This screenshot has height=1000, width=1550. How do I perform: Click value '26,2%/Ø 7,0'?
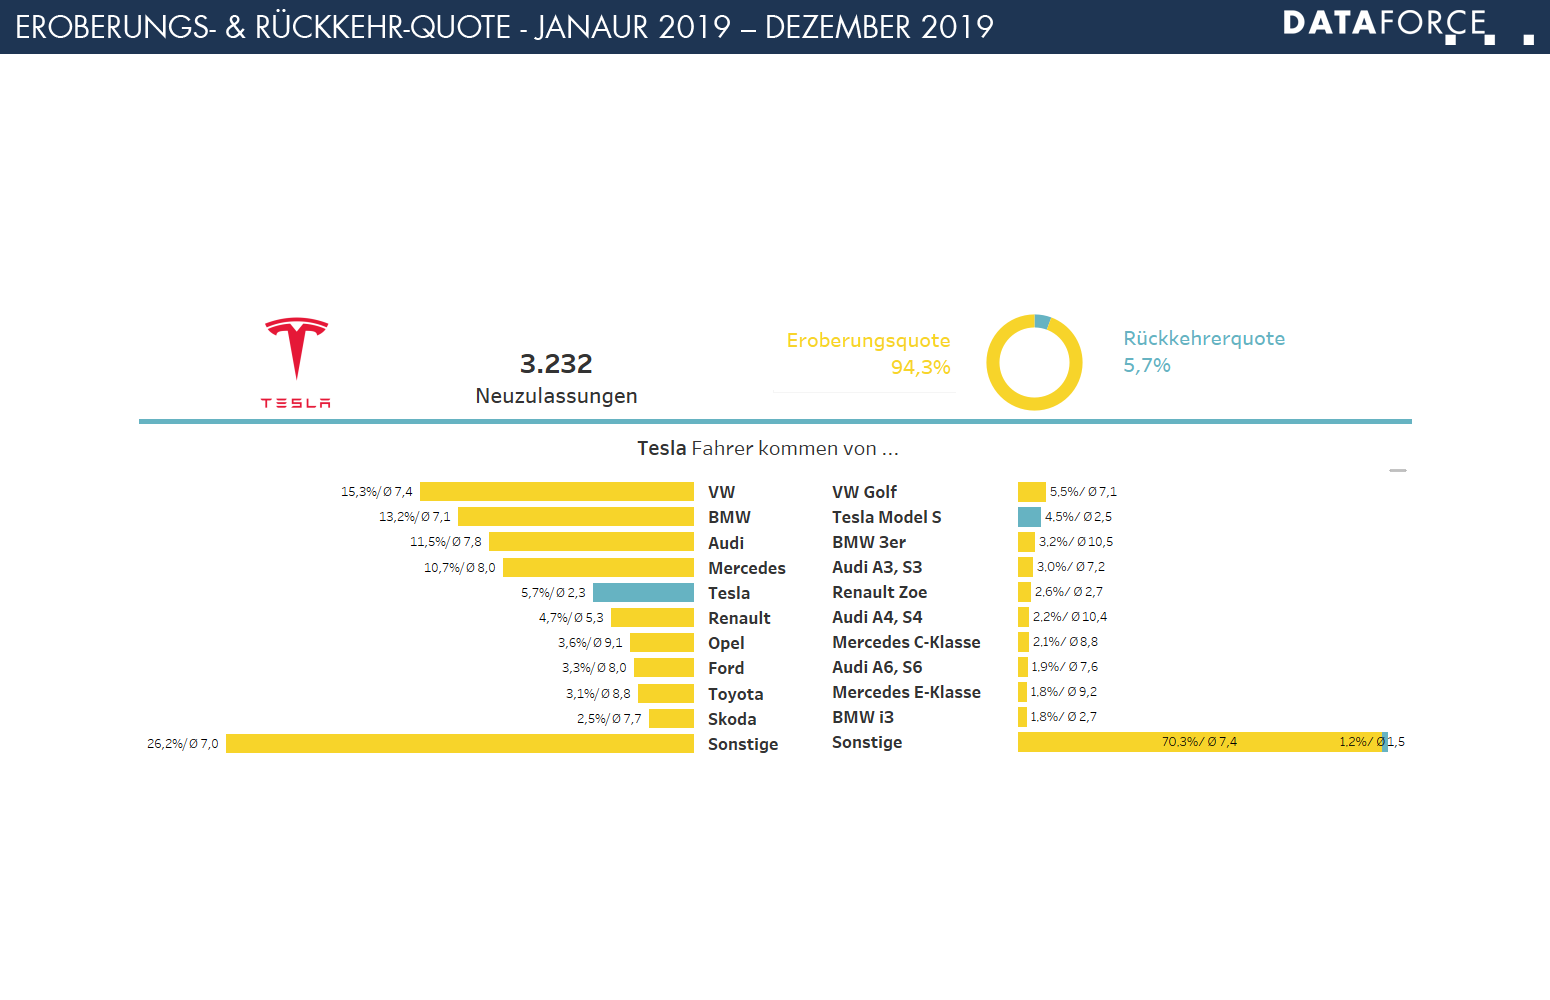182,744
